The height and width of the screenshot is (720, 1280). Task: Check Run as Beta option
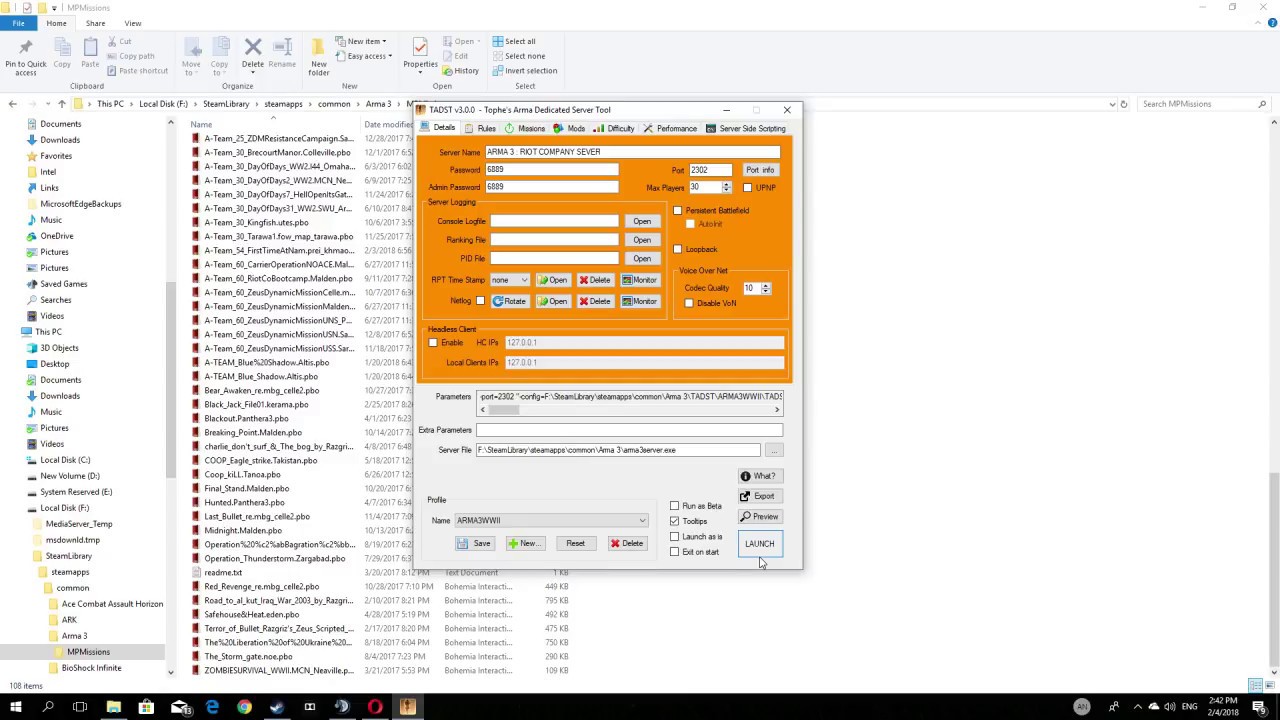click(x=675, y=506)
